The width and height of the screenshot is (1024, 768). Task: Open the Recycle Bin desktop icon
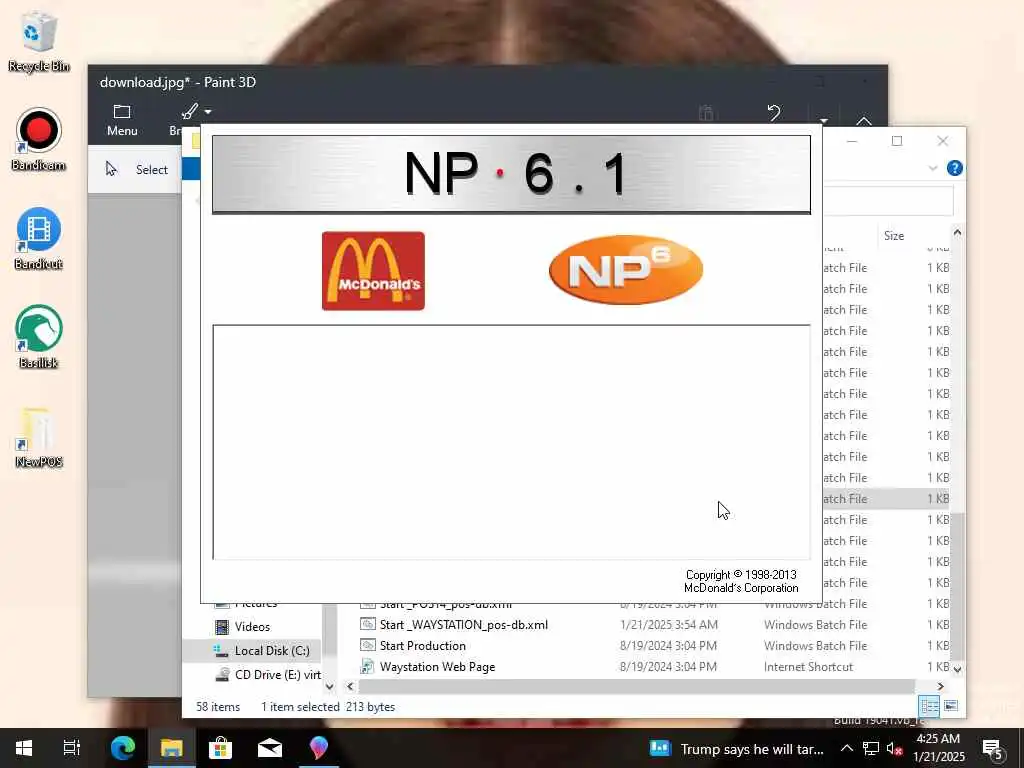[x=39, y=41]
